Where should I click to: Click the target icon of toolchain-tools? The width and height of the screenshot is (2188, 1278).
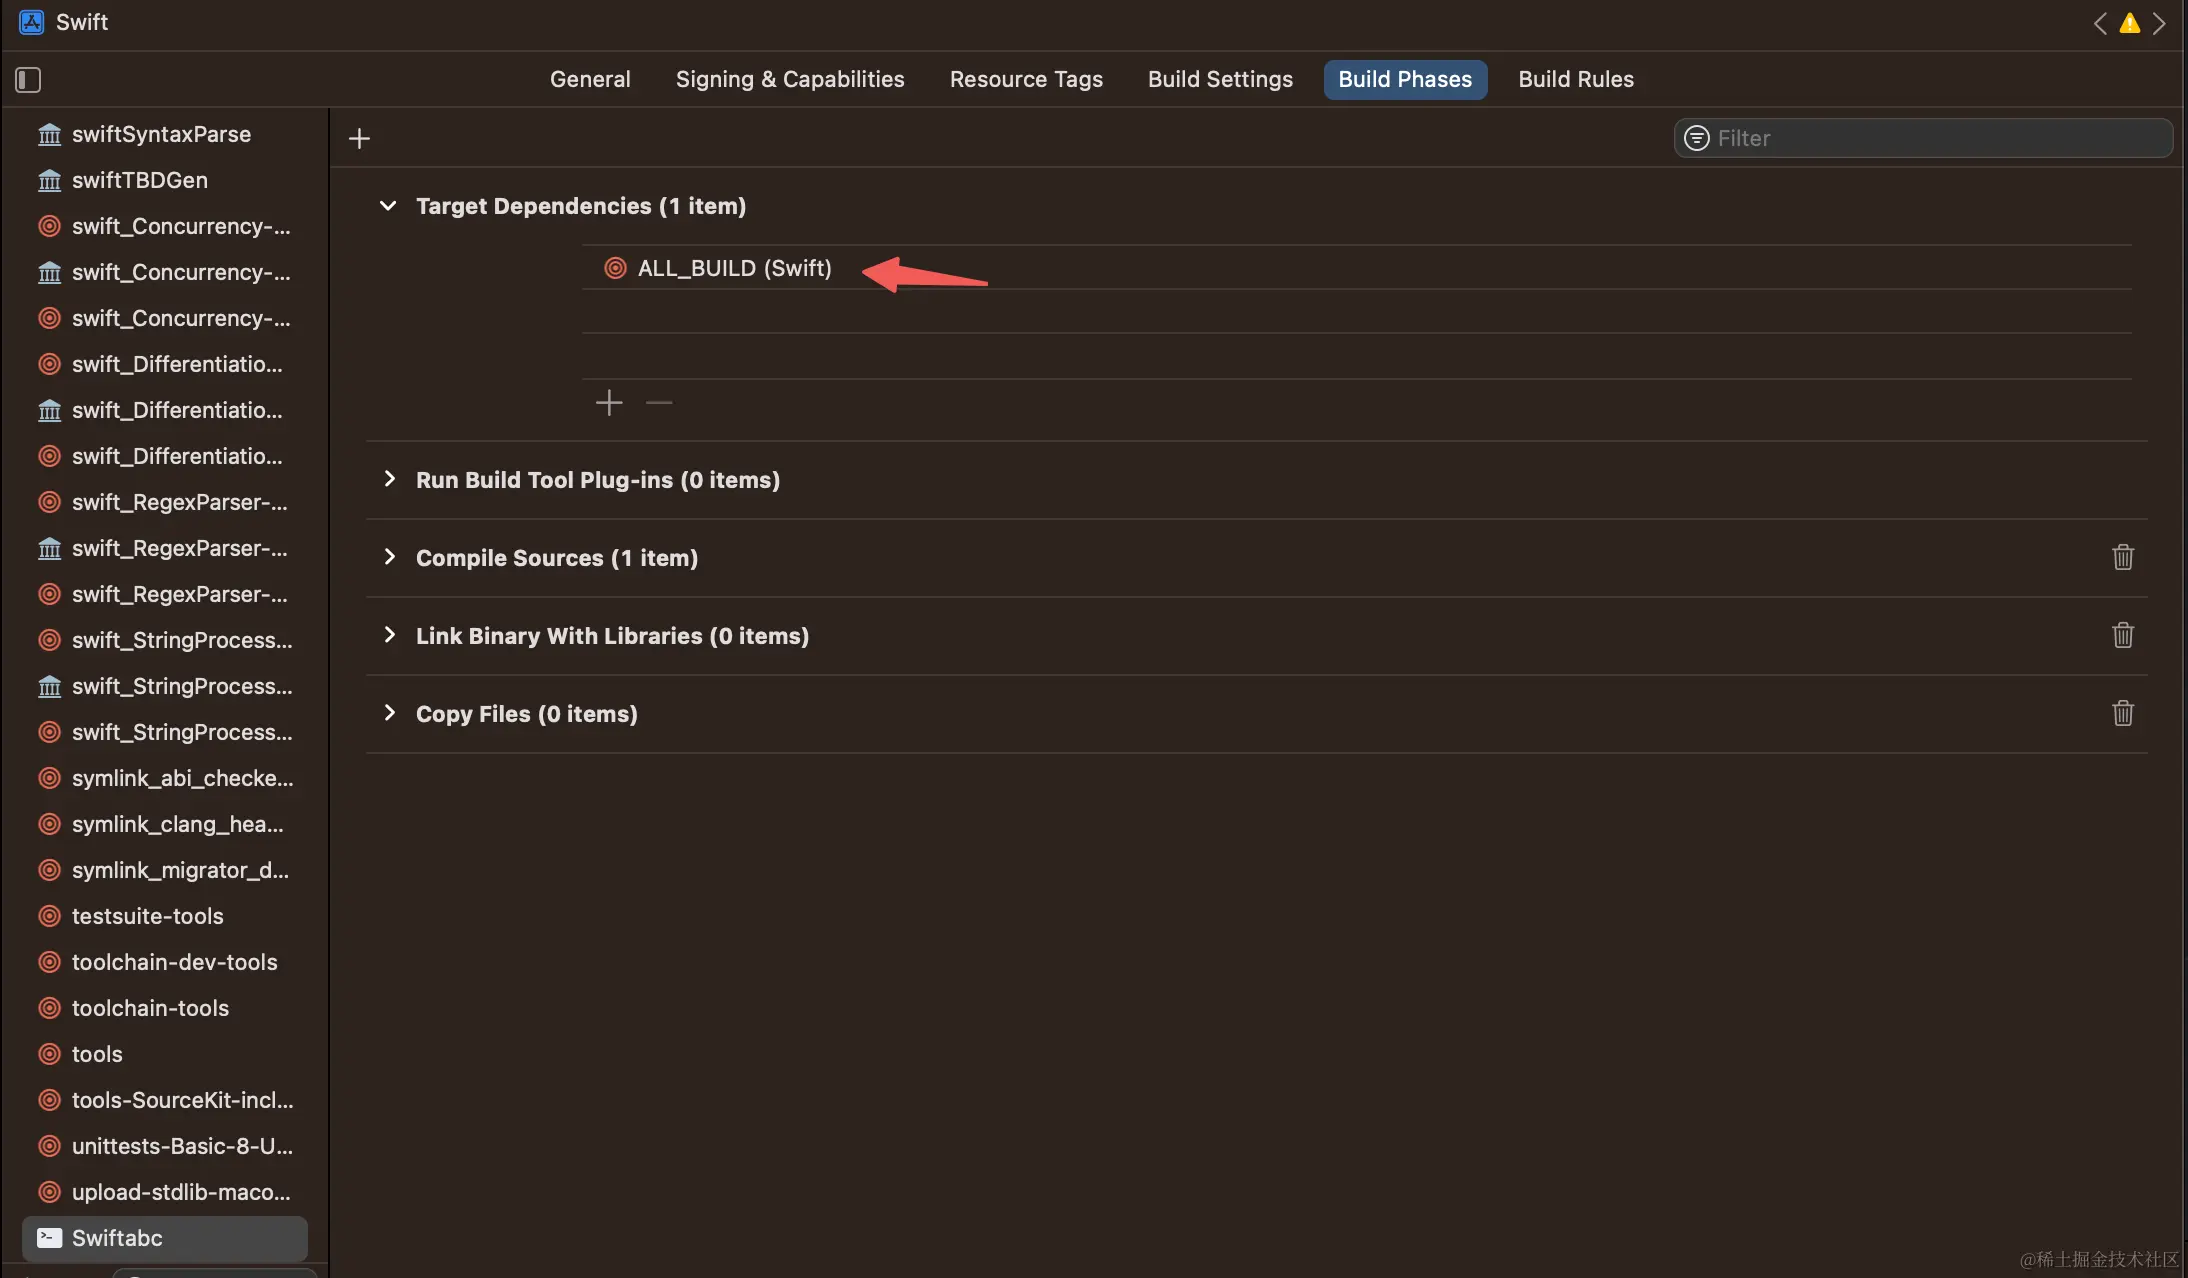(x=49, y=1008)
